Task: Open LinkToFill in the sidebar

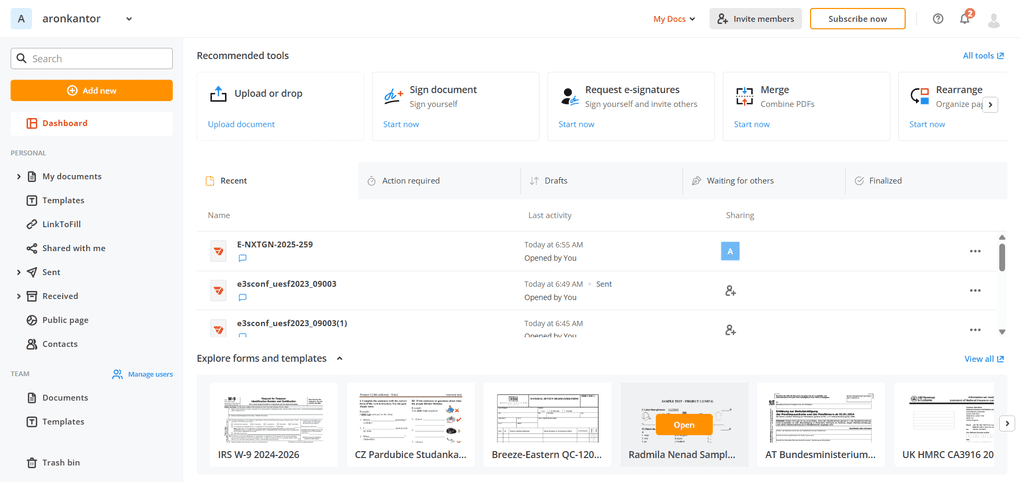Action: 61,224
